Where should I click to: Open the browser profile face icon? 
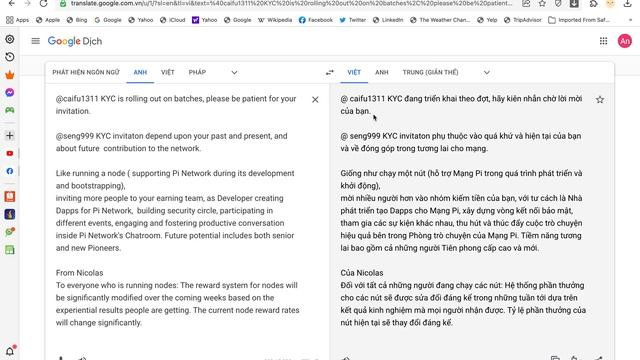click(x=610, y=4)
